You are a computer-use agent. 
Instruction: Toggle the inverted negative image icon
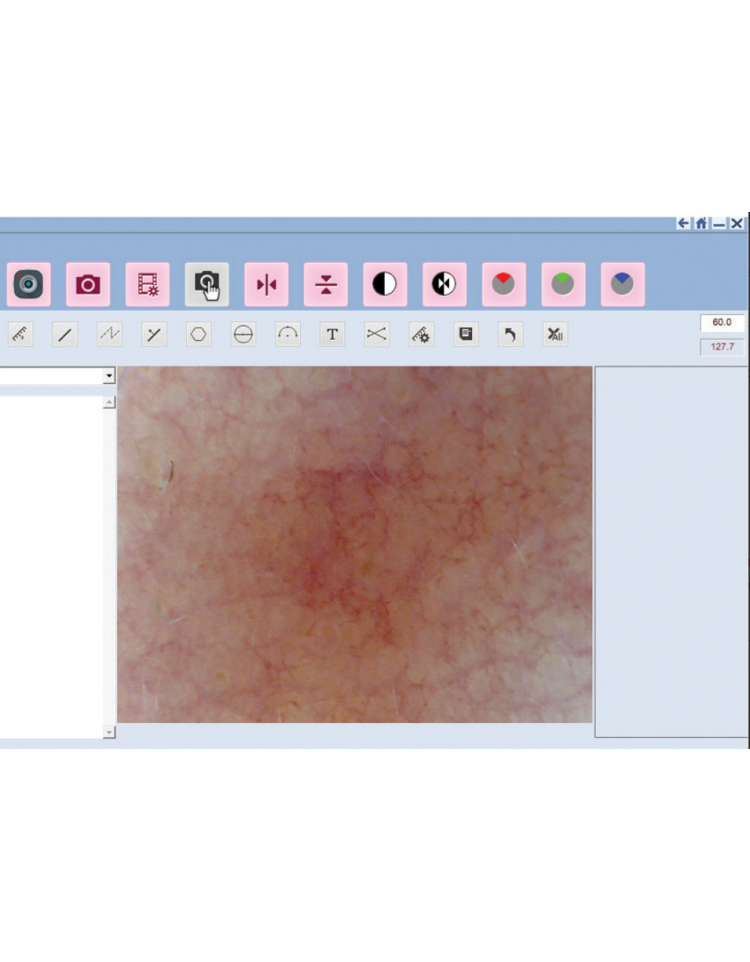[x=444, y=285]
